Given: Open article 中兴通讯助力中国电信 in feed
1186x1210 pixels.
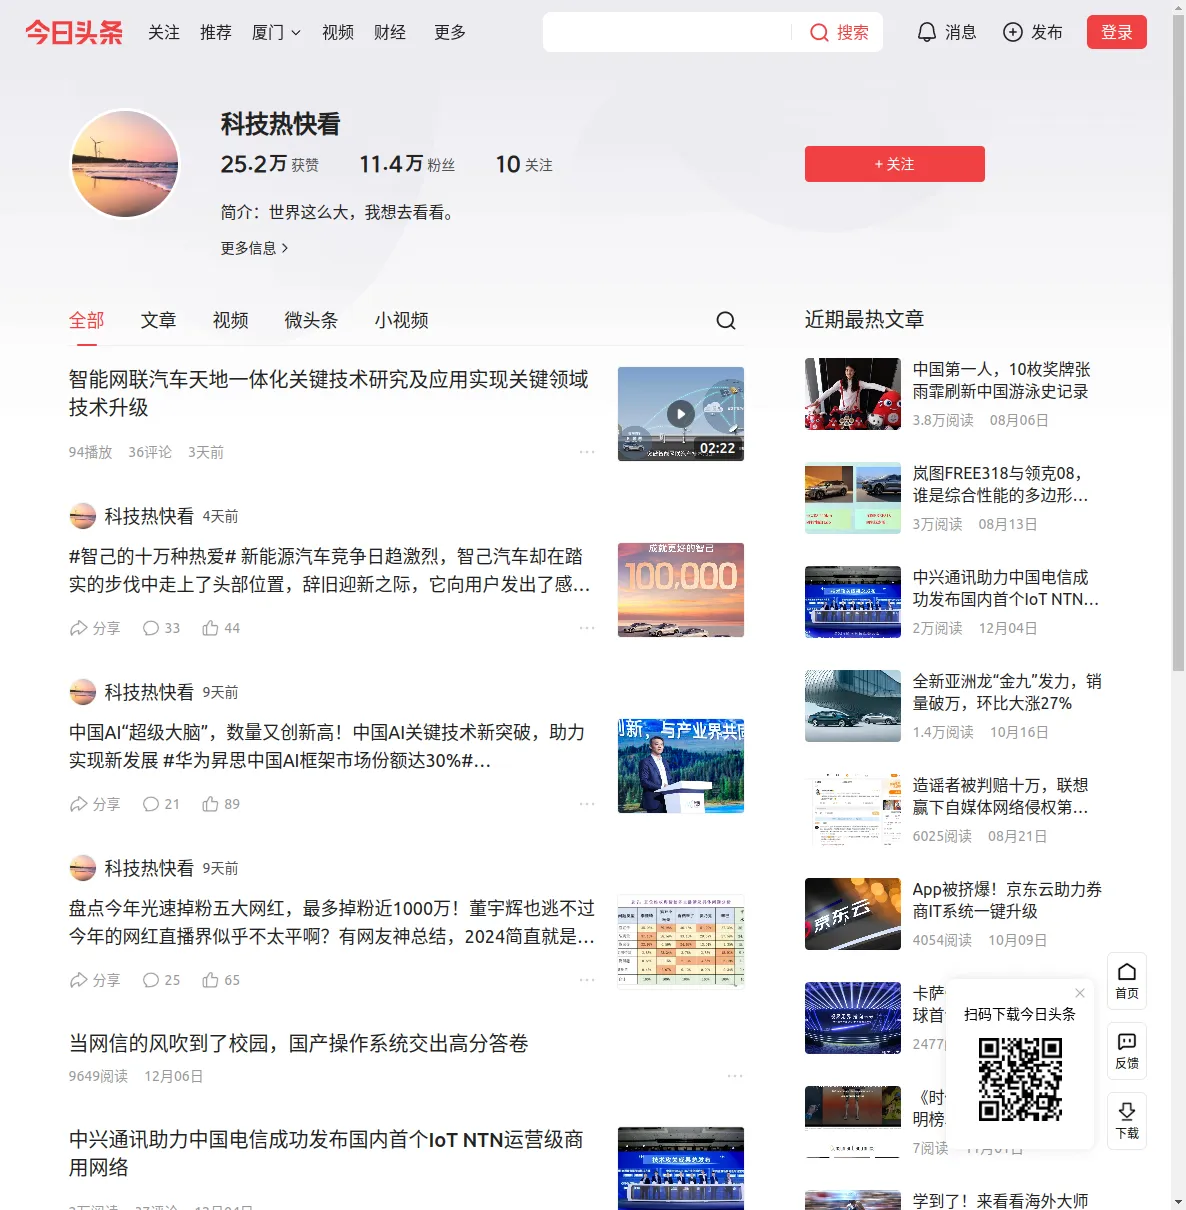Looking at the screenshot, I should (326, 1153).
